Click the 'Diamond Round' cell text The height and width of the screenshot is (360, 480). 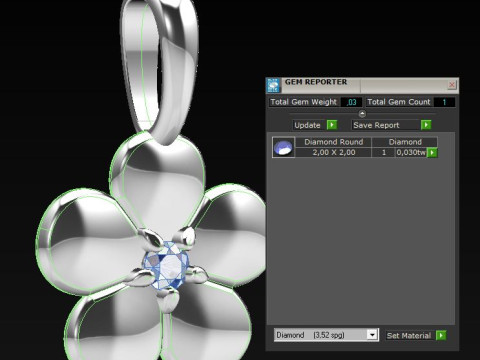334,142
